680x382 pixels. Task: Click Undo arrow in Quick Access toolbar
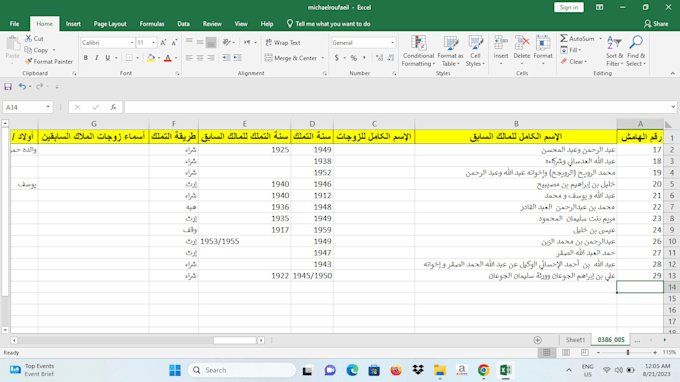coord(22,87)
